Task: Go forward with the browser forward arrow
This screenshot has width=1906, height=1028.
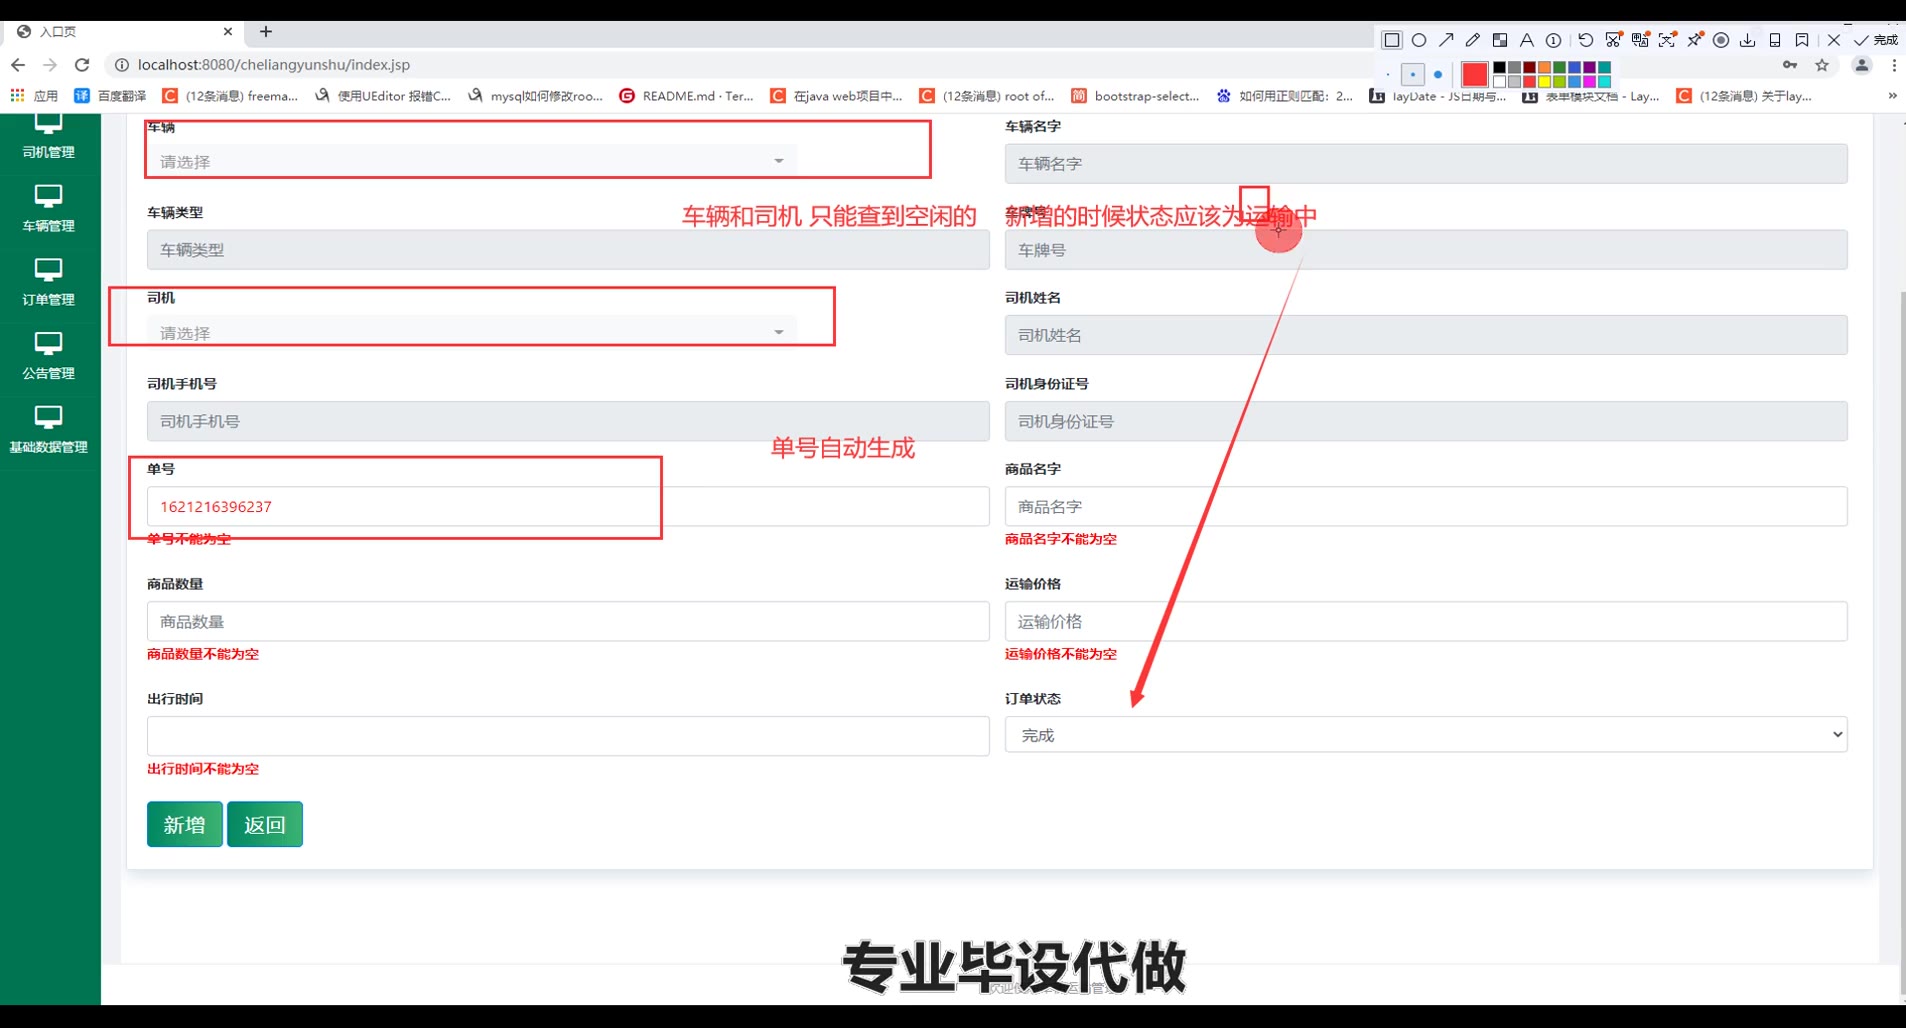Action: click(50, 65)
